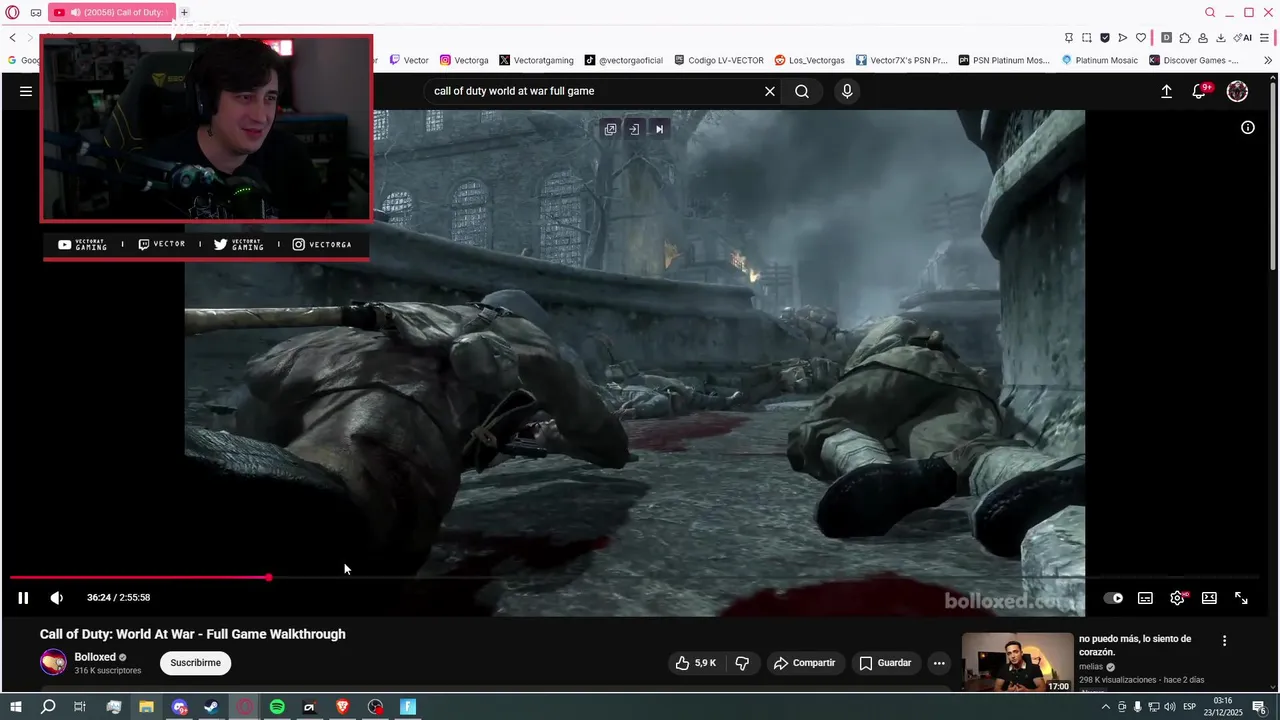Open the recommended video options menu dots
The image size is (1280, 720).
point(1224,641)
